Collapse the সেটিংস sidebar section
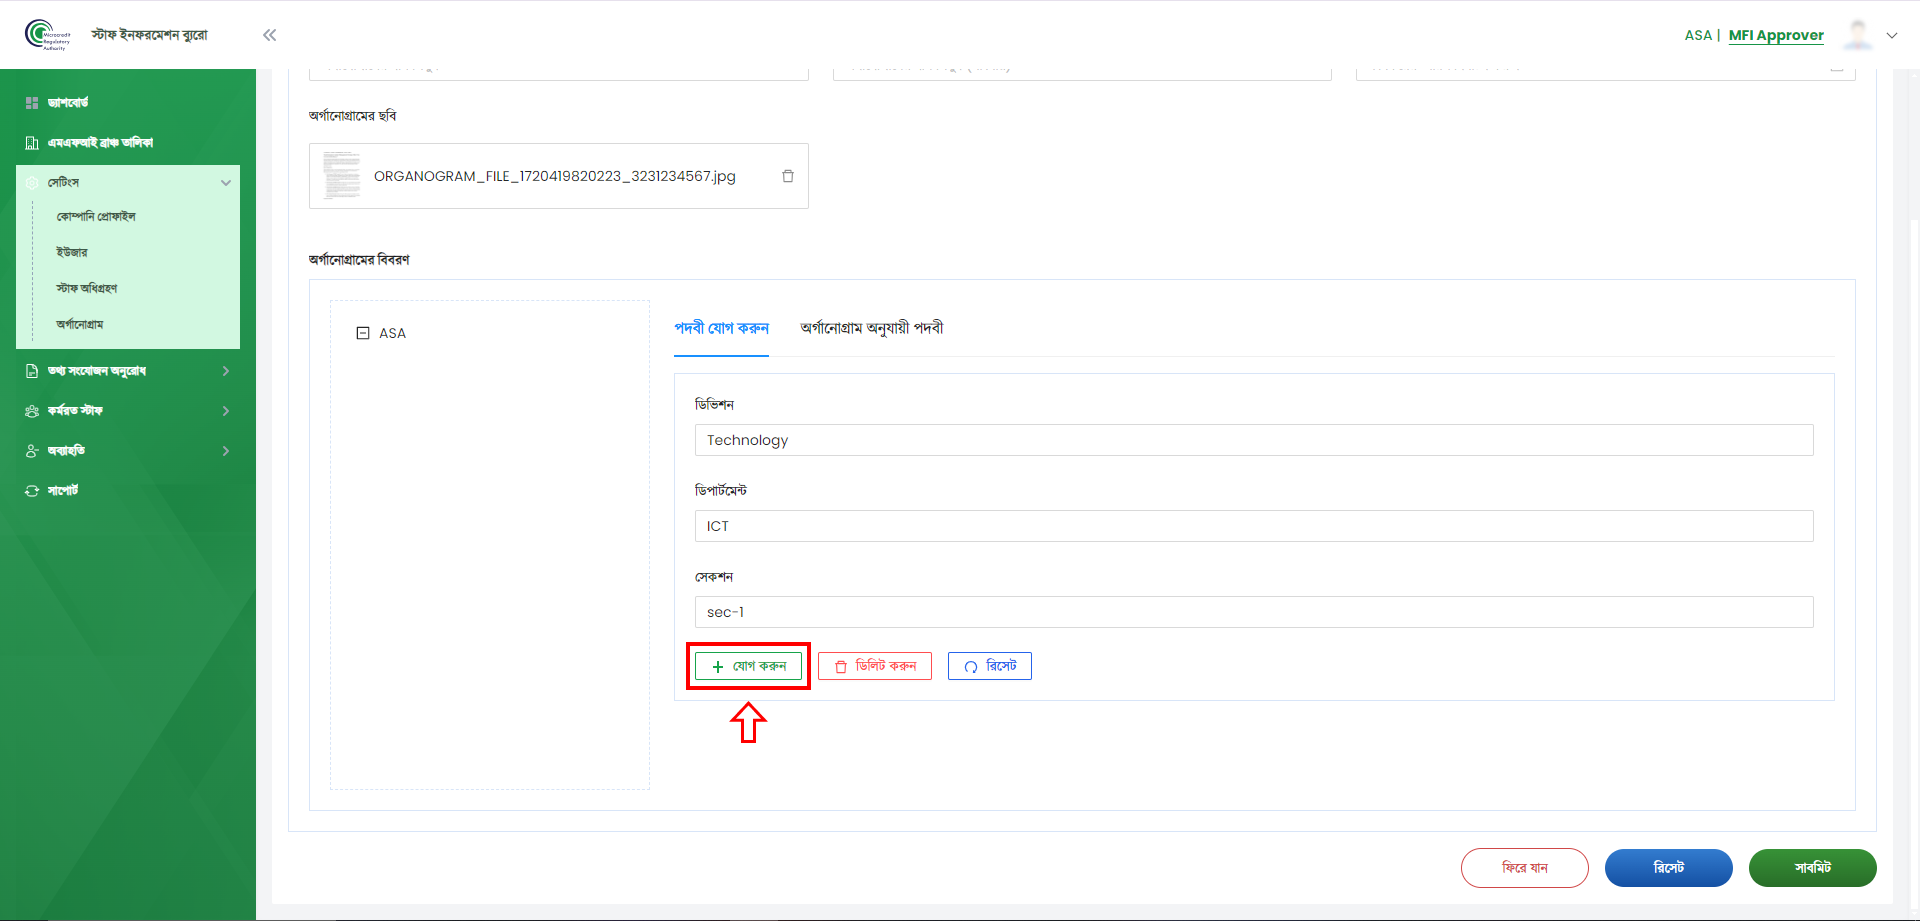Screen dimensions: 1920x921 coord(128,183)
